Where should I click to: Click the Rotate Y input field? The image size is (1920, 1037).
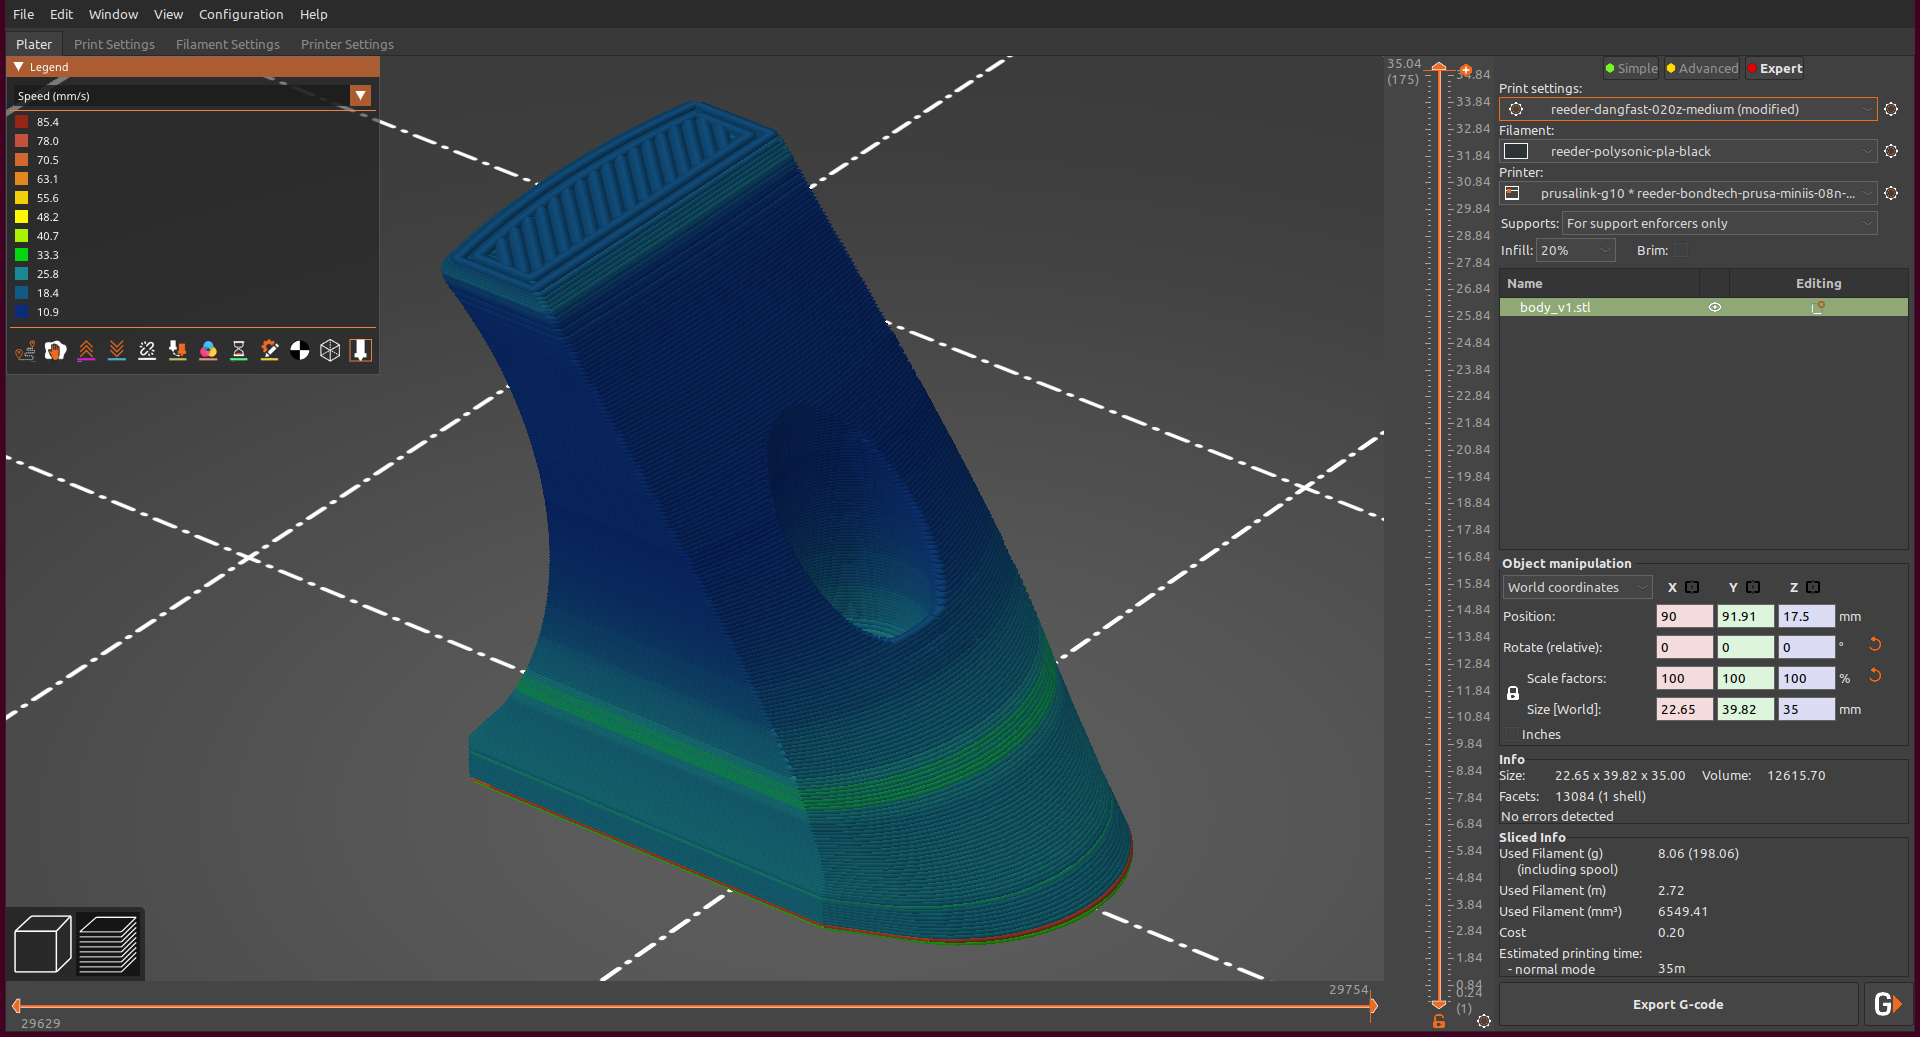tap(1745, 648)
